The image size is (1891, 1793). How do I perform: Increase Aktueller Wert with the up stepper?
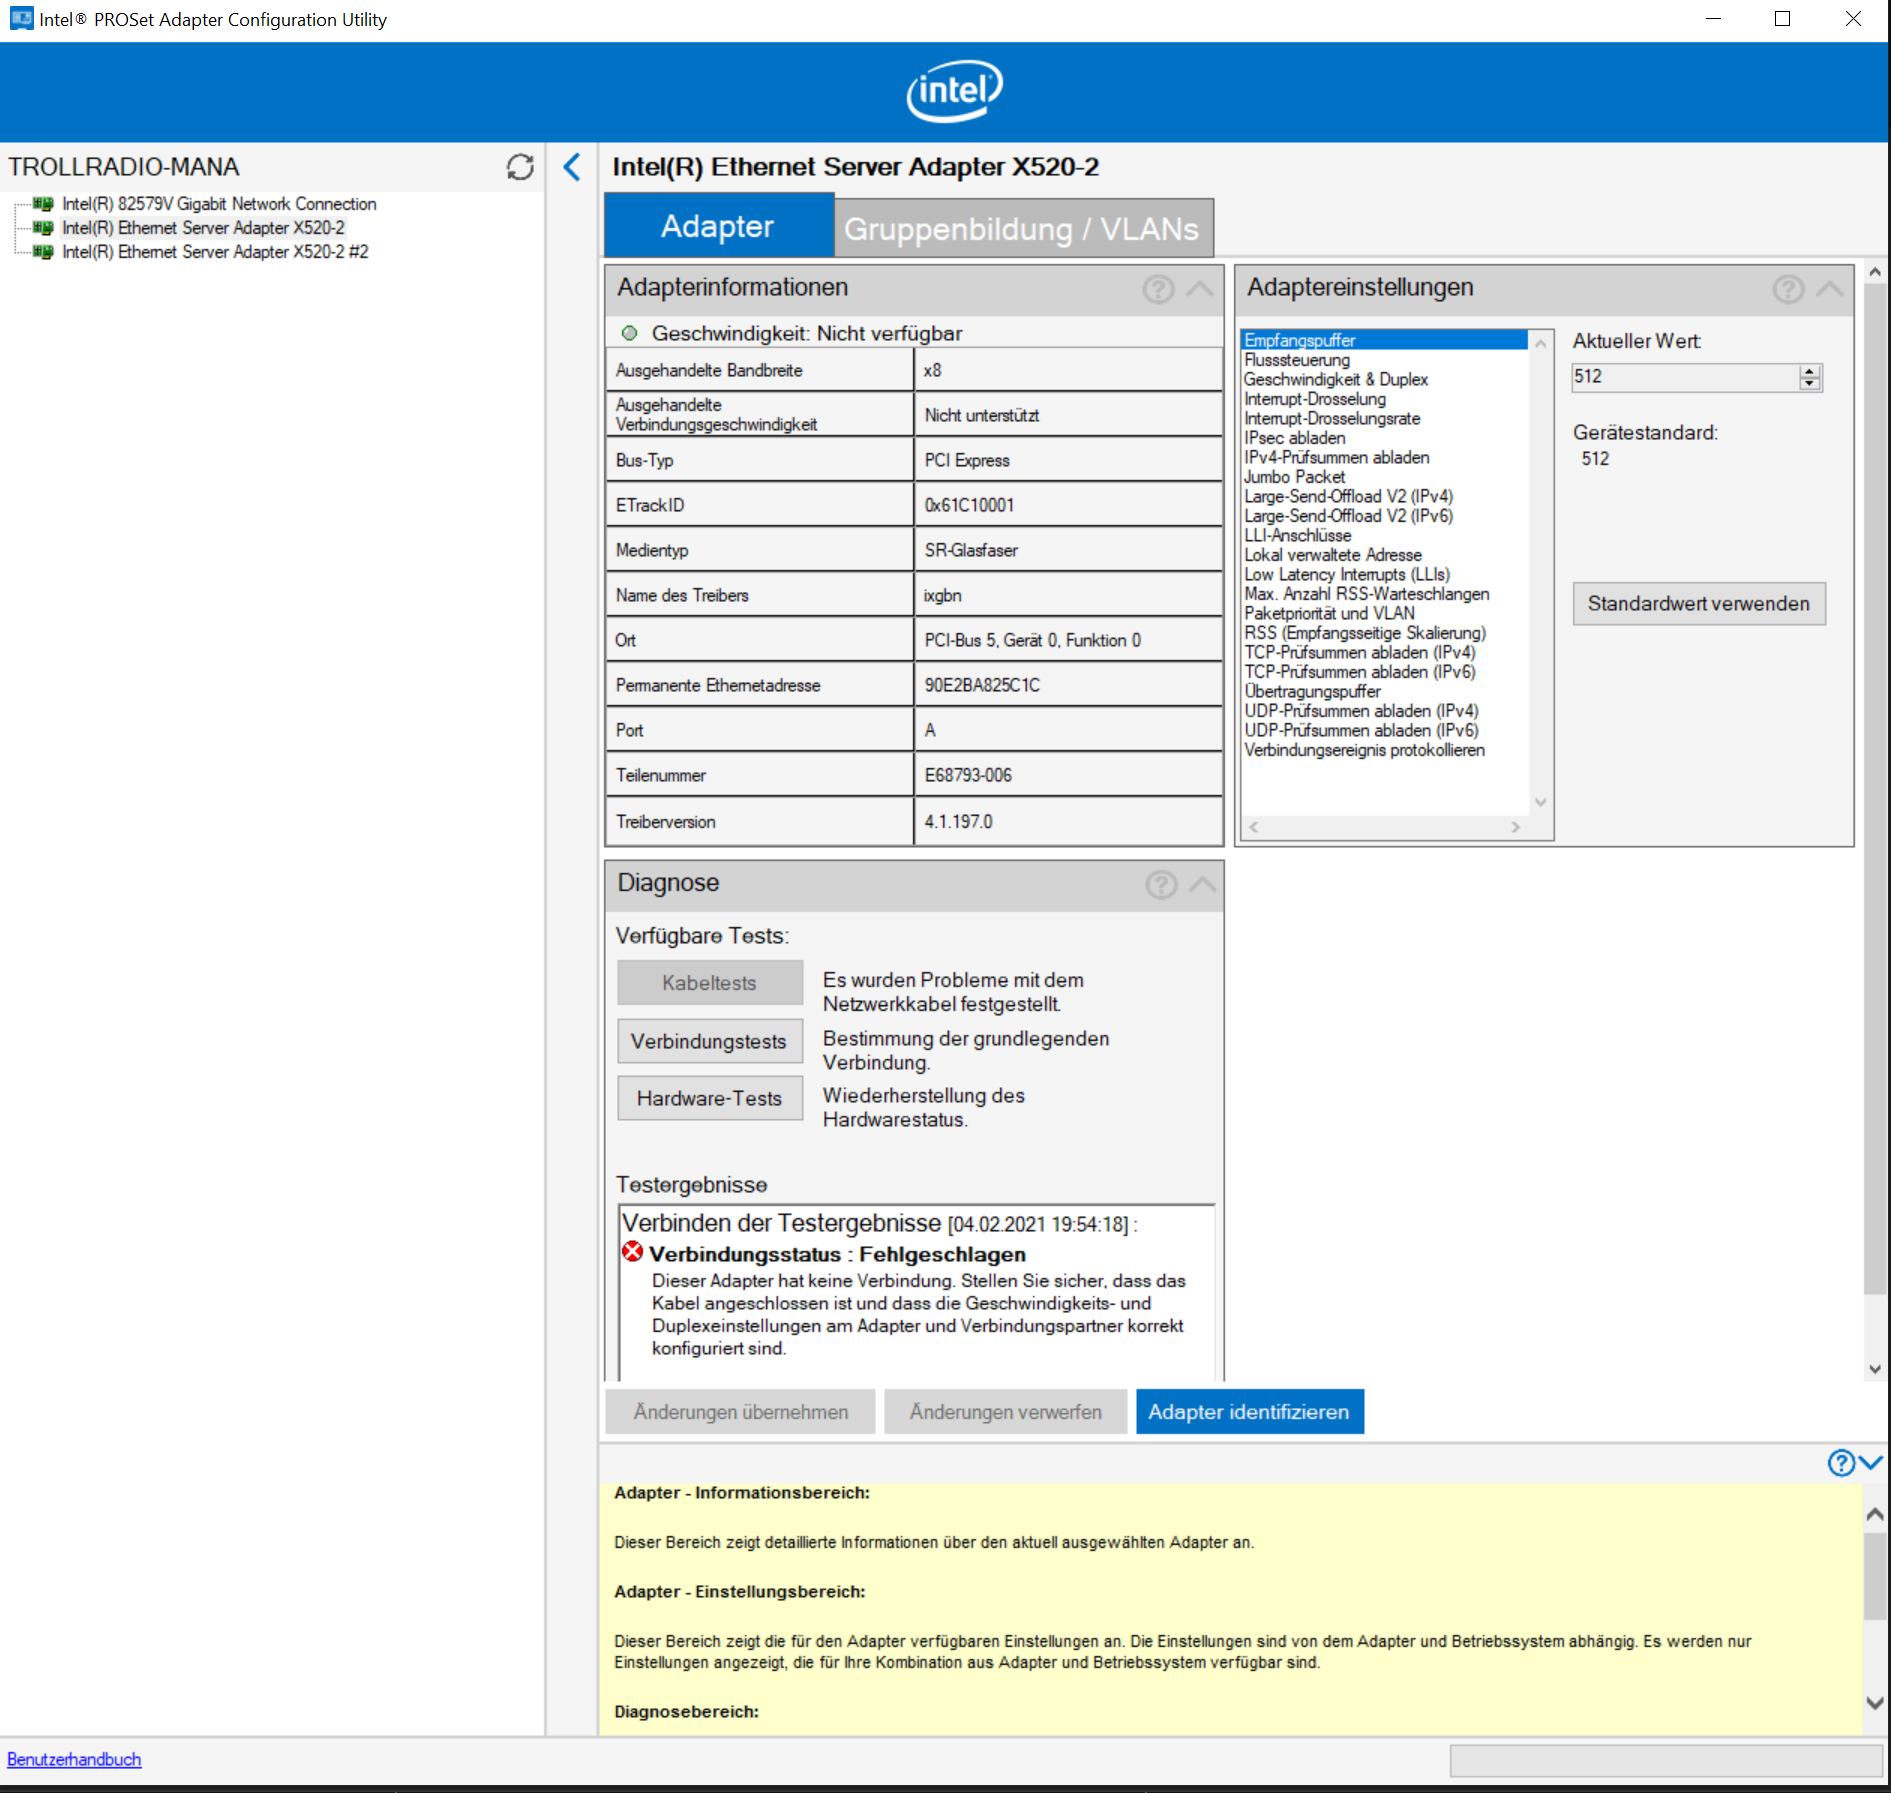click(x=1810, y=371)
